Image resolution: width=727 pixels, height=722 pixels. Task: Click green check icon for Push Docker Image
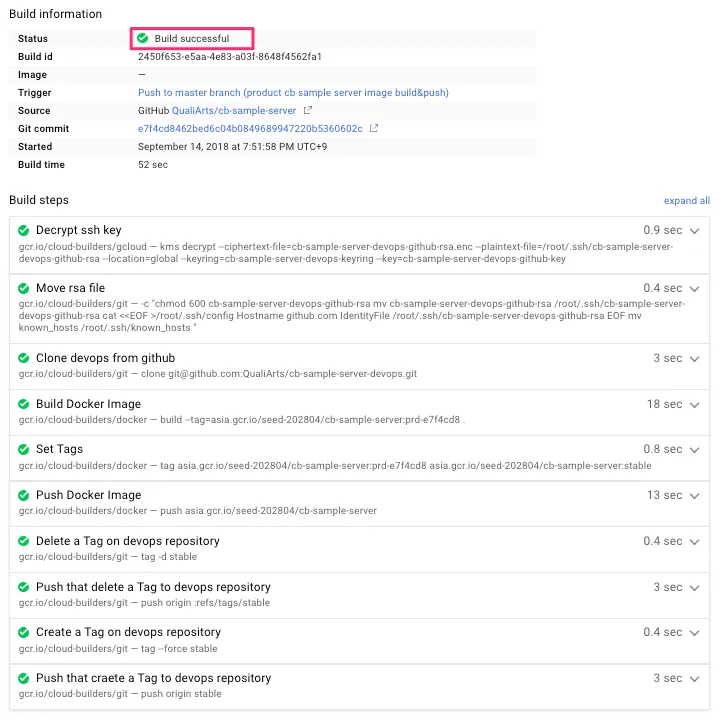[23, 495]
